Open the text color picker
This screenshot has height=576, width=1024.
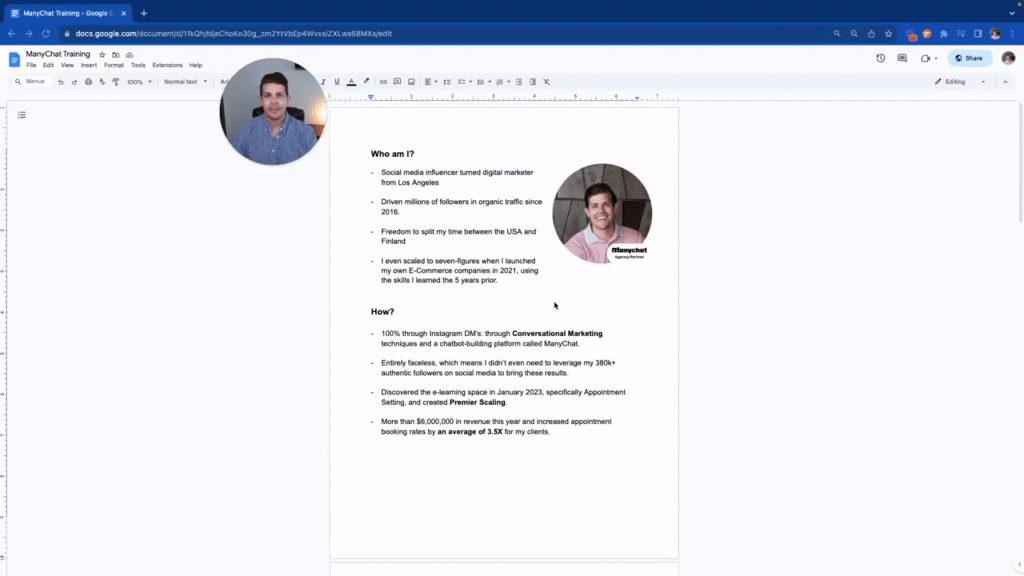pyautogui.click(x=351, y=82)
